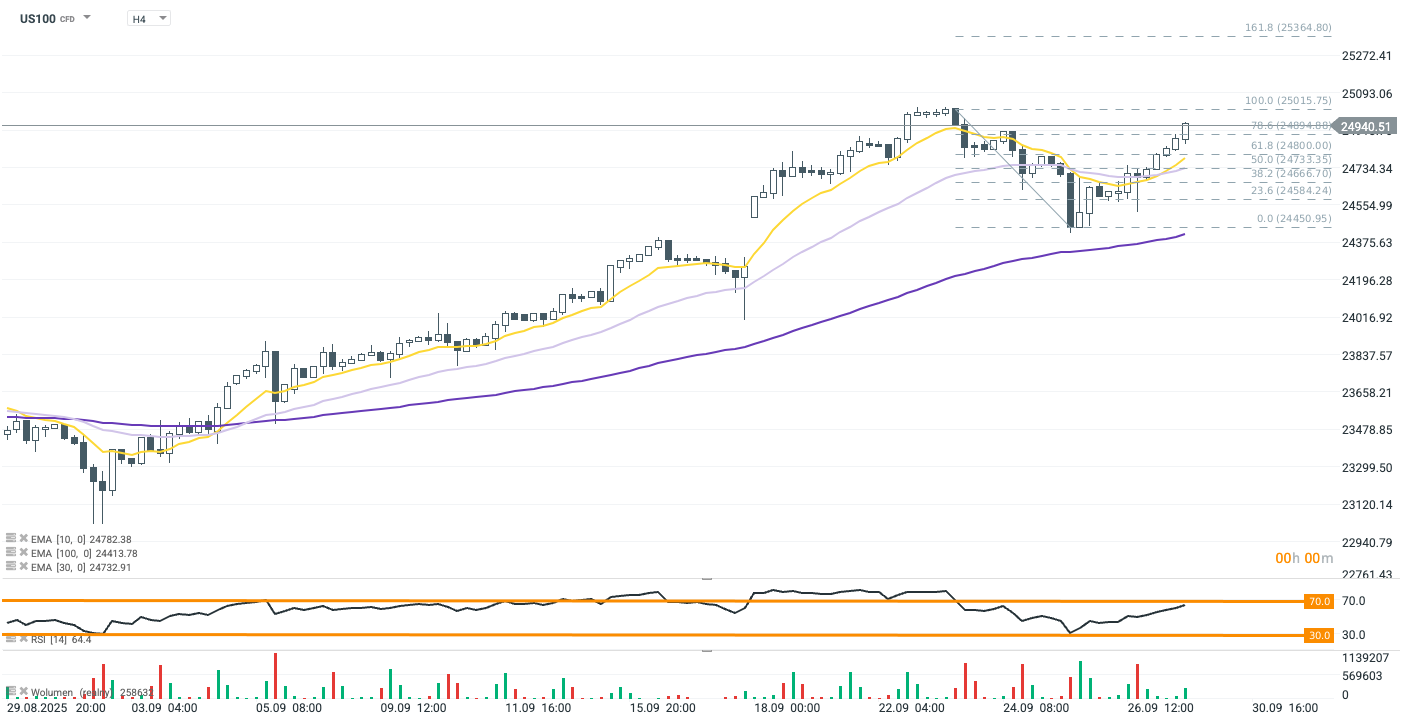Remove the RSI [14] indicator
Screen dimensions: 1402x725
(x=22, y=639)
